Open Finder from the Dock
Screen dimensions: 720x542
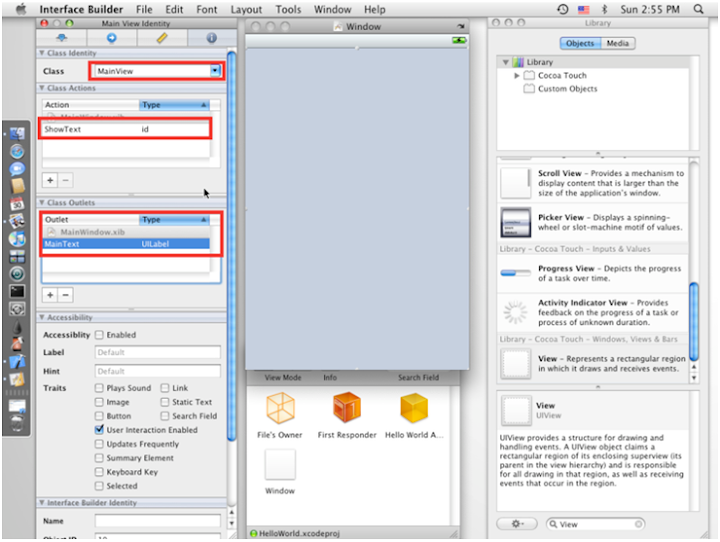pos(17,134)
